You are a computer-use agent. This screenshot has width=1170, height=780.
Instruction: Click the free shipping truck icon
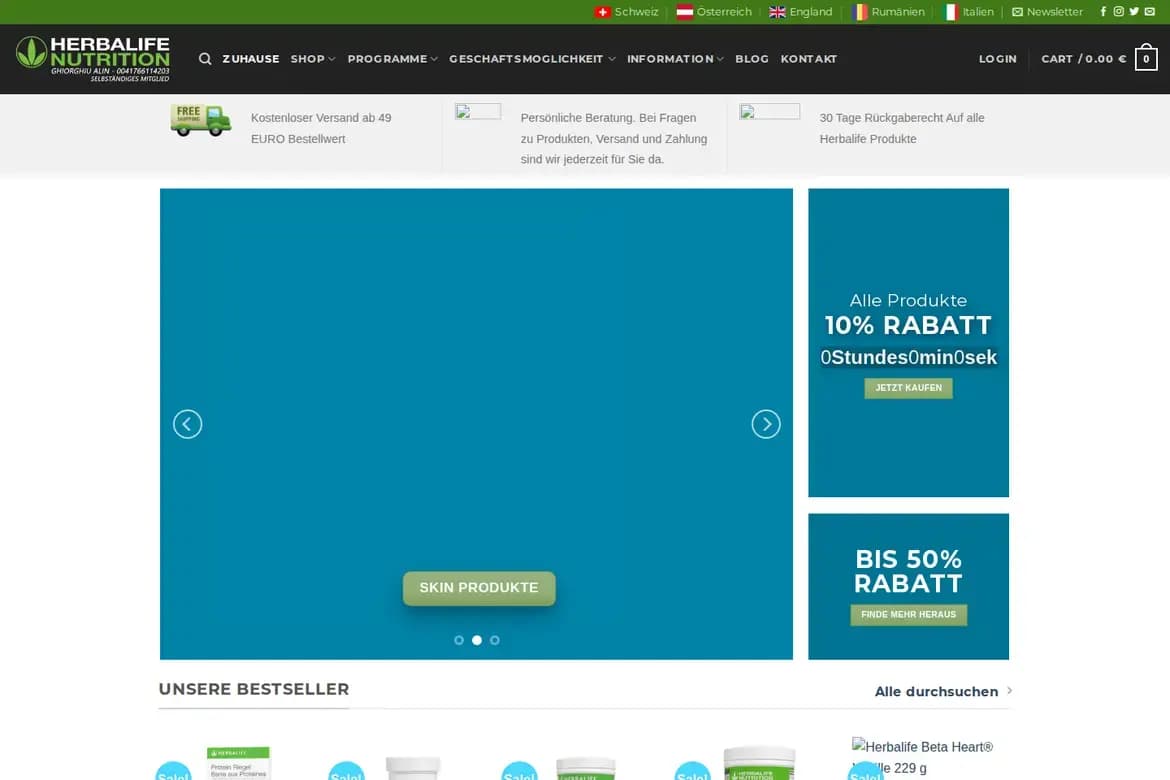(x=201, y=120)
